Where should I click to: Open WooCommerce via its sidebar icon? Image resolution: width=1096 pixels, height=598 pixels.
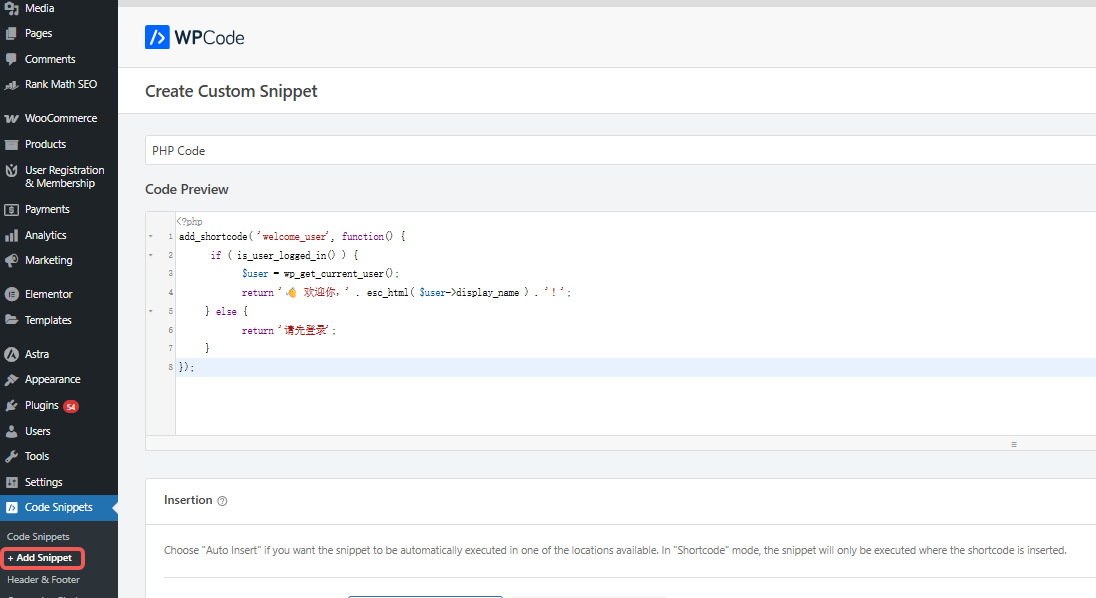(x=12, y=118)
